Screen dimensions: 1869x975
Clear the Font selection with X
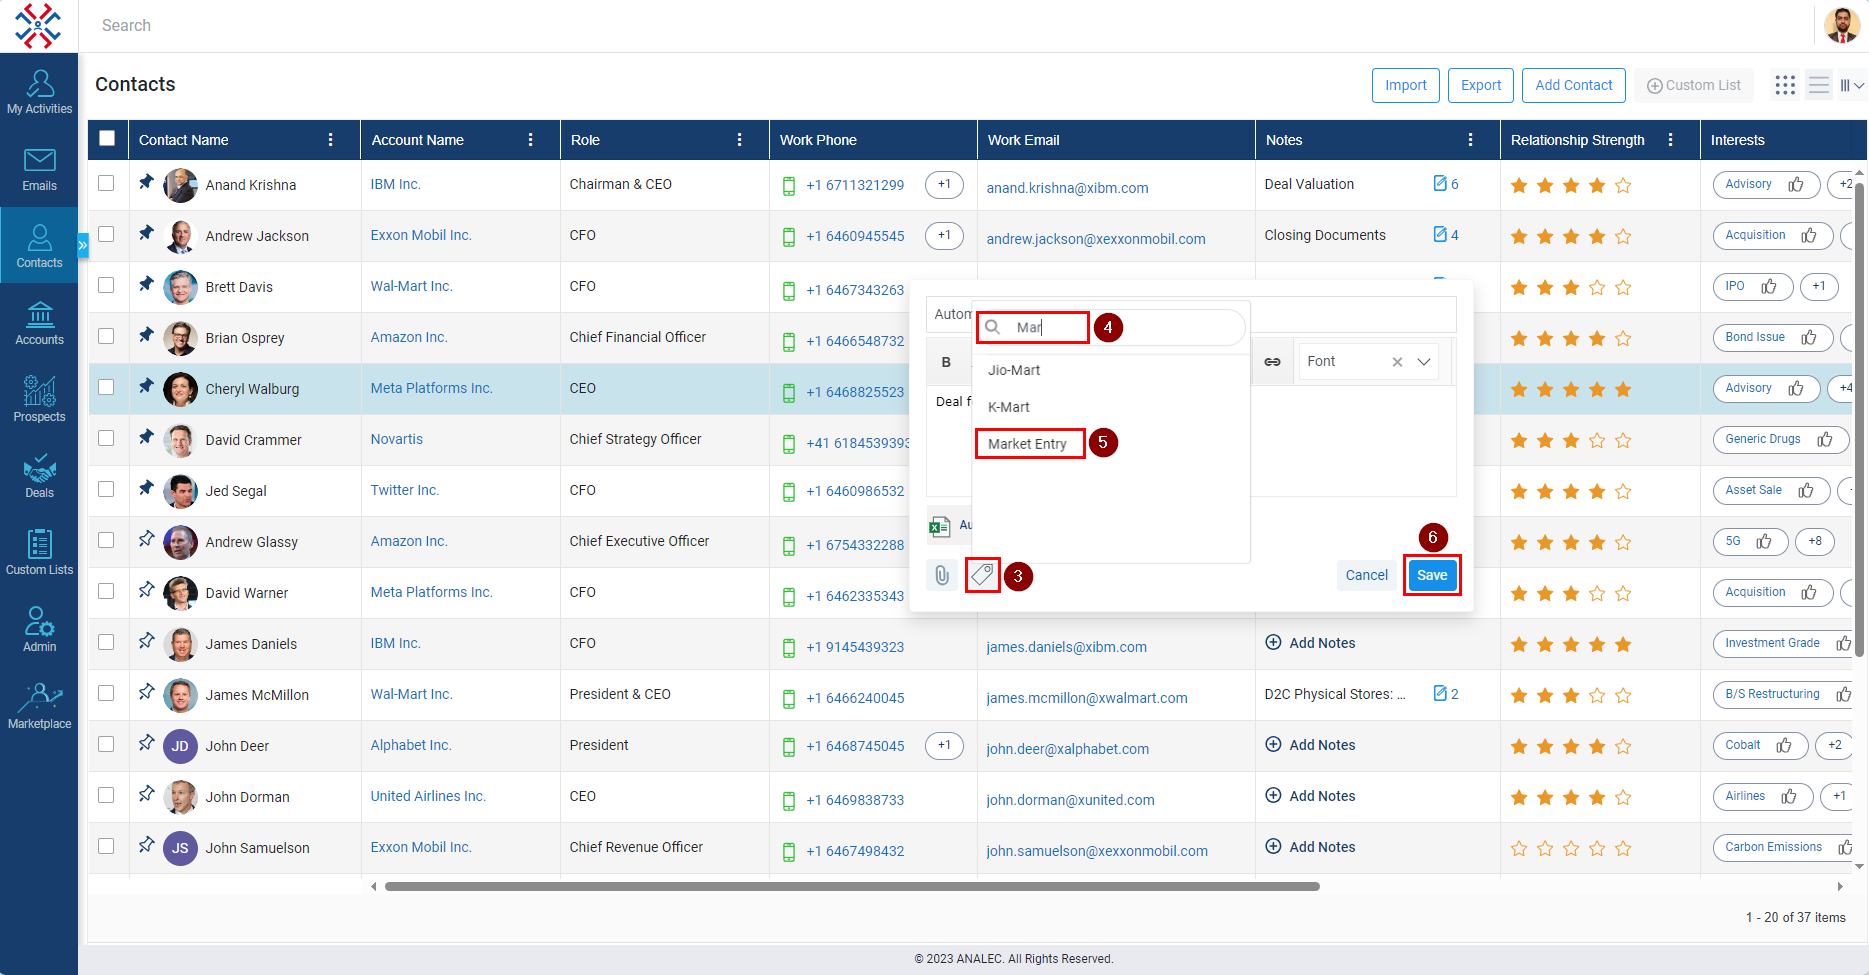pos(1397,362)
